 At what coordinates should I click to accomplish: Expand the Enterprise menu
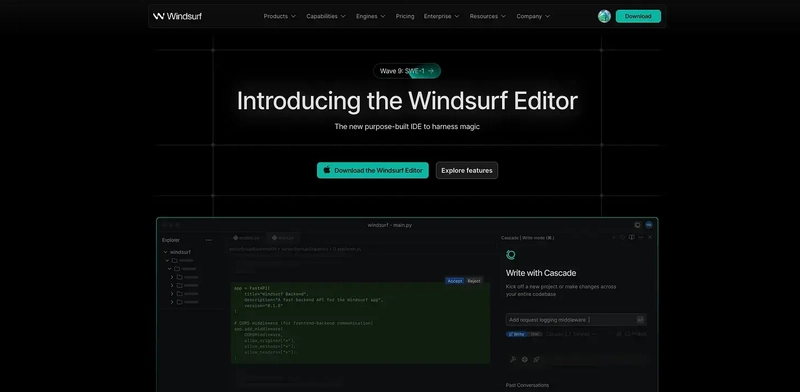coord(442,16)
